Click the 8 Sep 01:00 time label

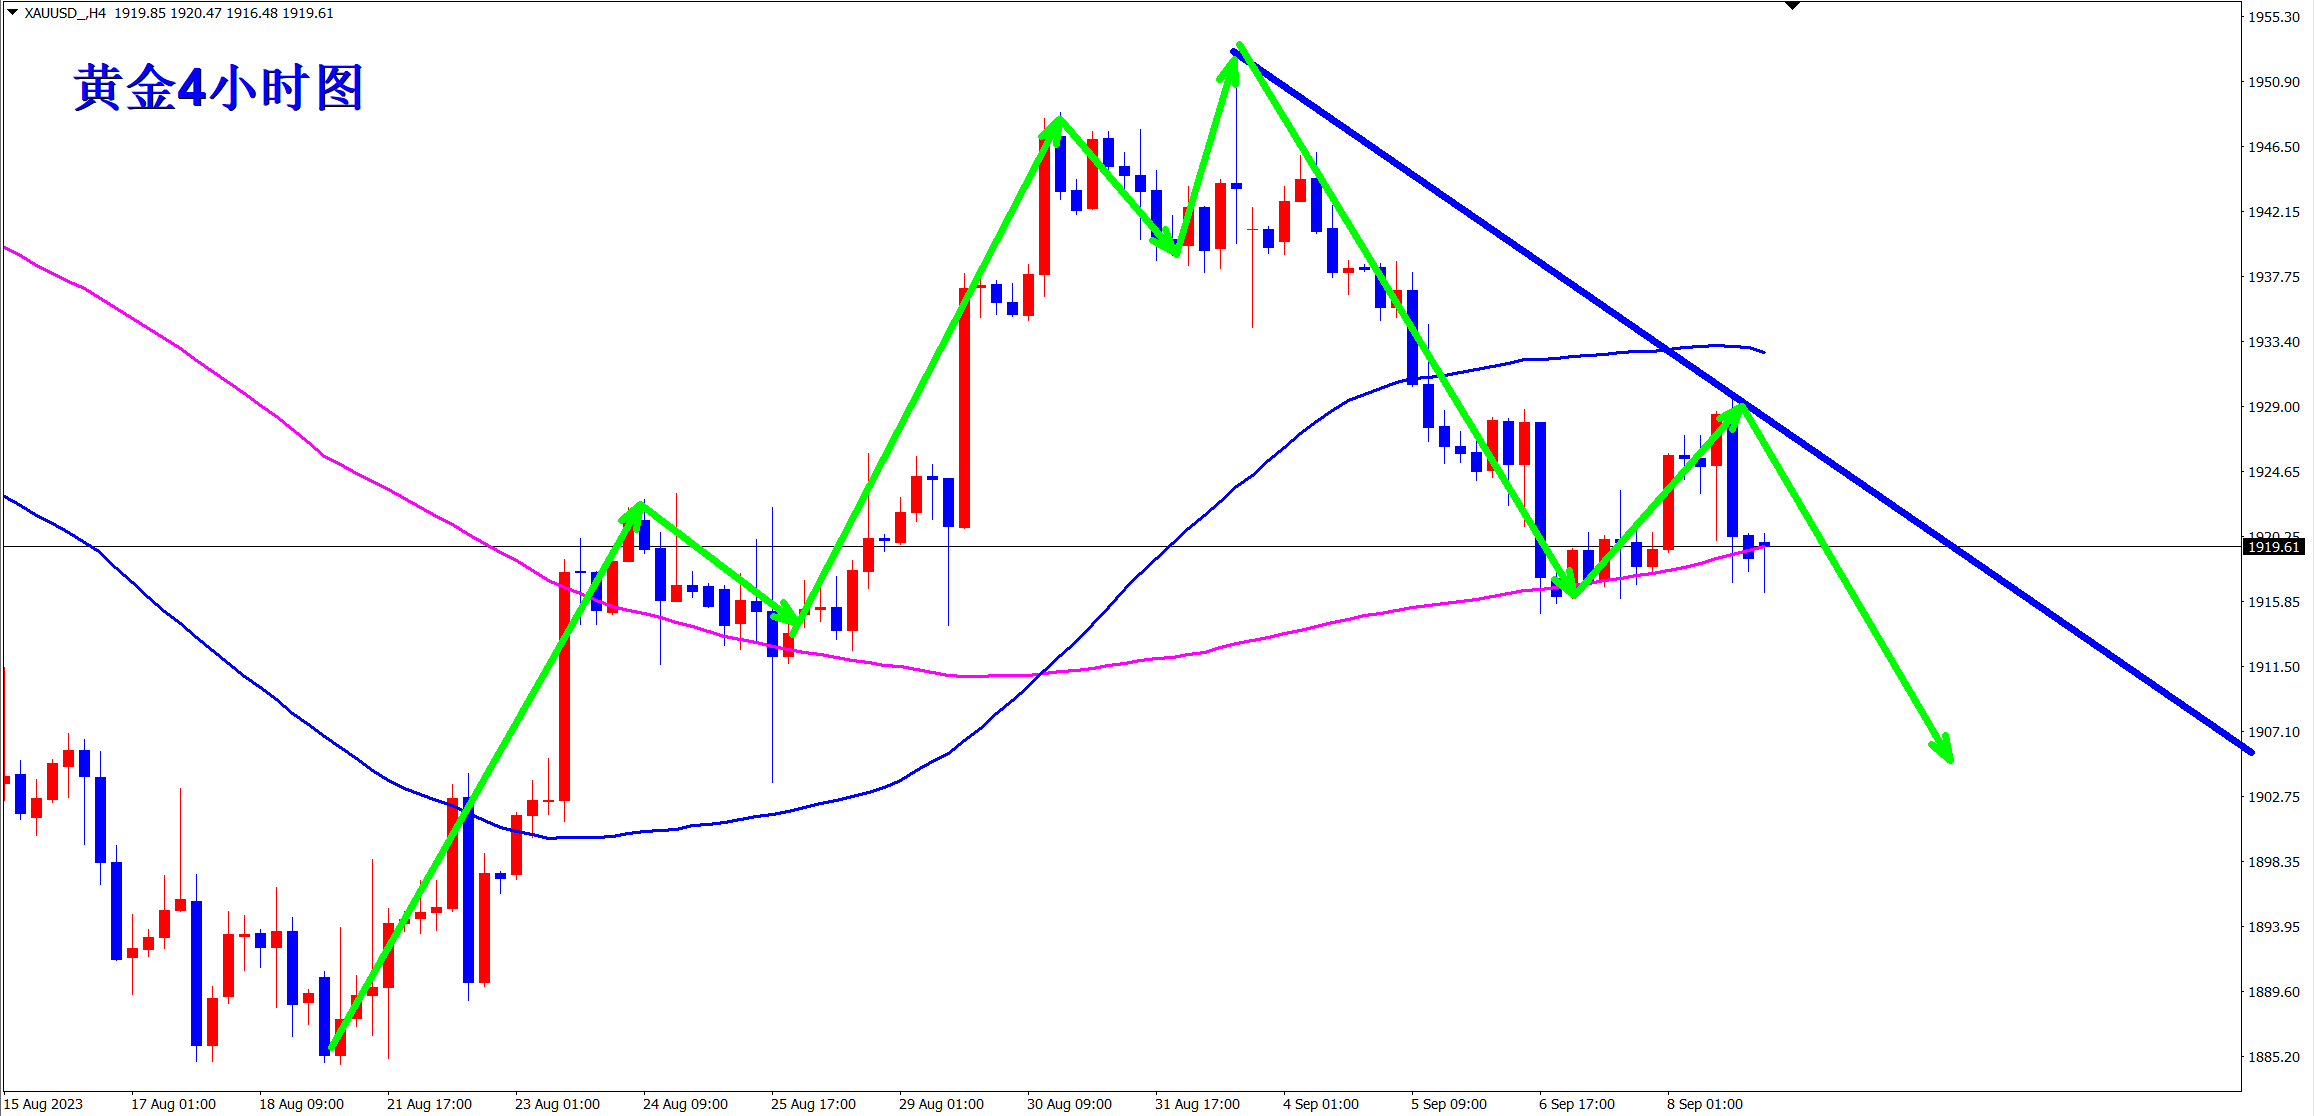(1704, 1104)
